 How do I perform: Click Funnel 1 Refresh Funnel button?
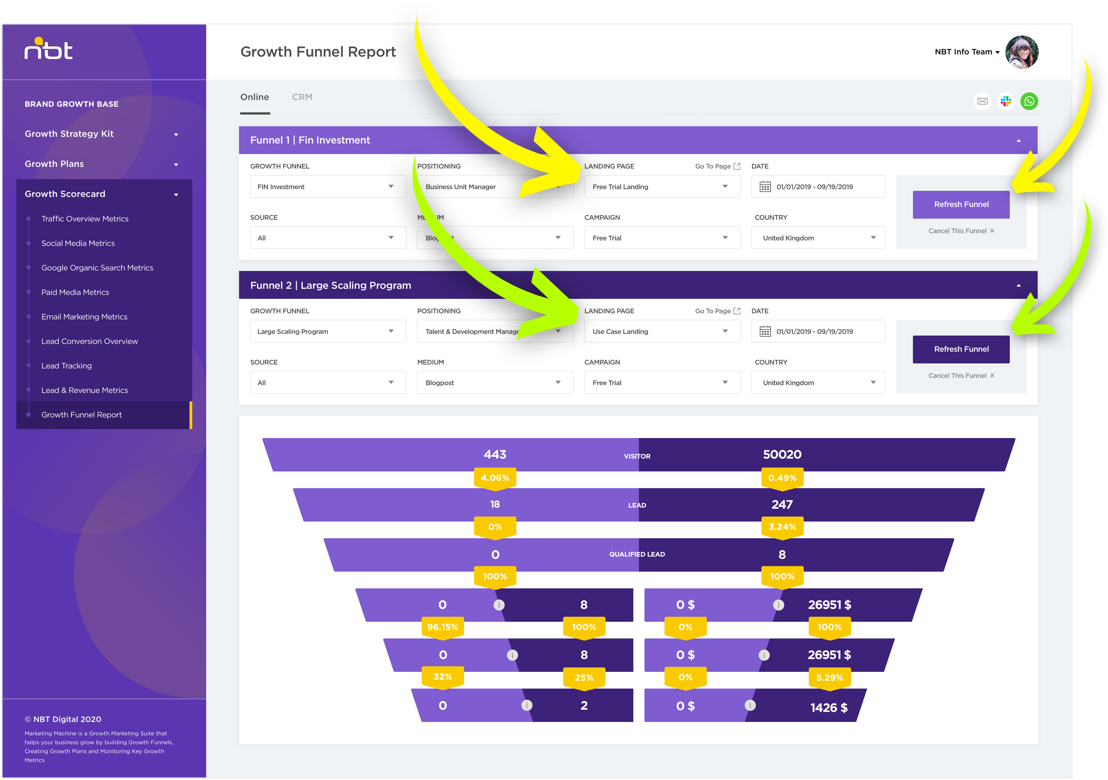961,204
